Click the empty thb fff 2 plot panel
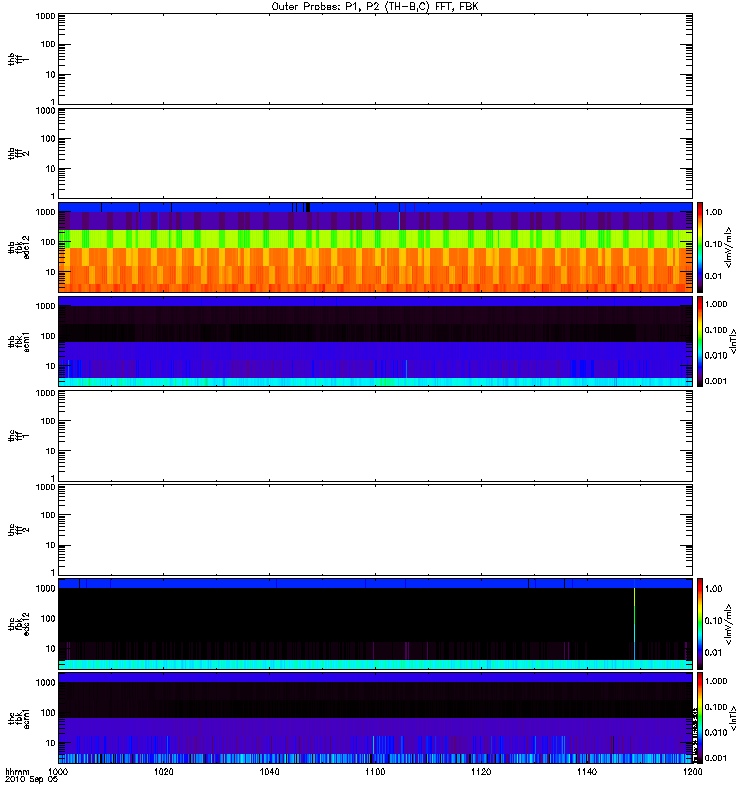 (x=376, y=153)
